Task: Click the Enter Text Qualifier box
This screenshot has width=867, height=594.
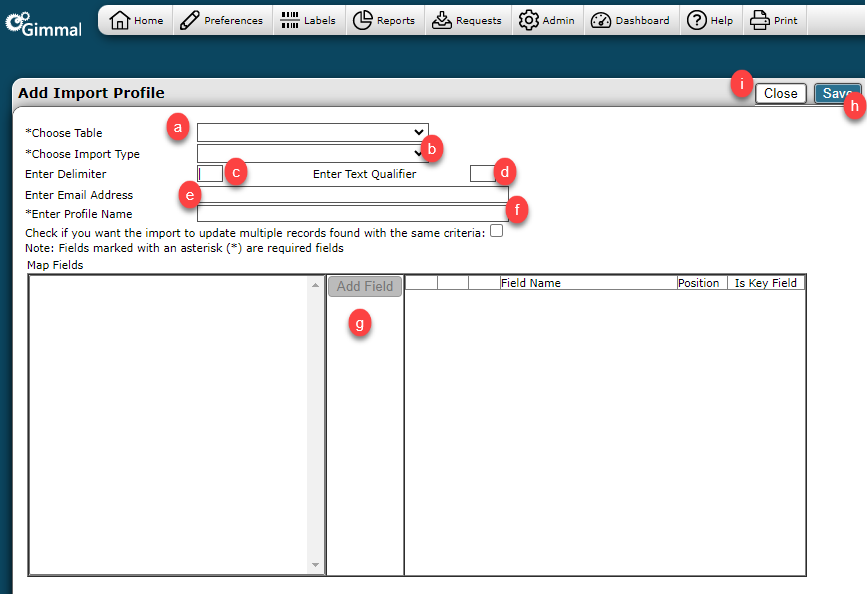Action: pos(482,174)
